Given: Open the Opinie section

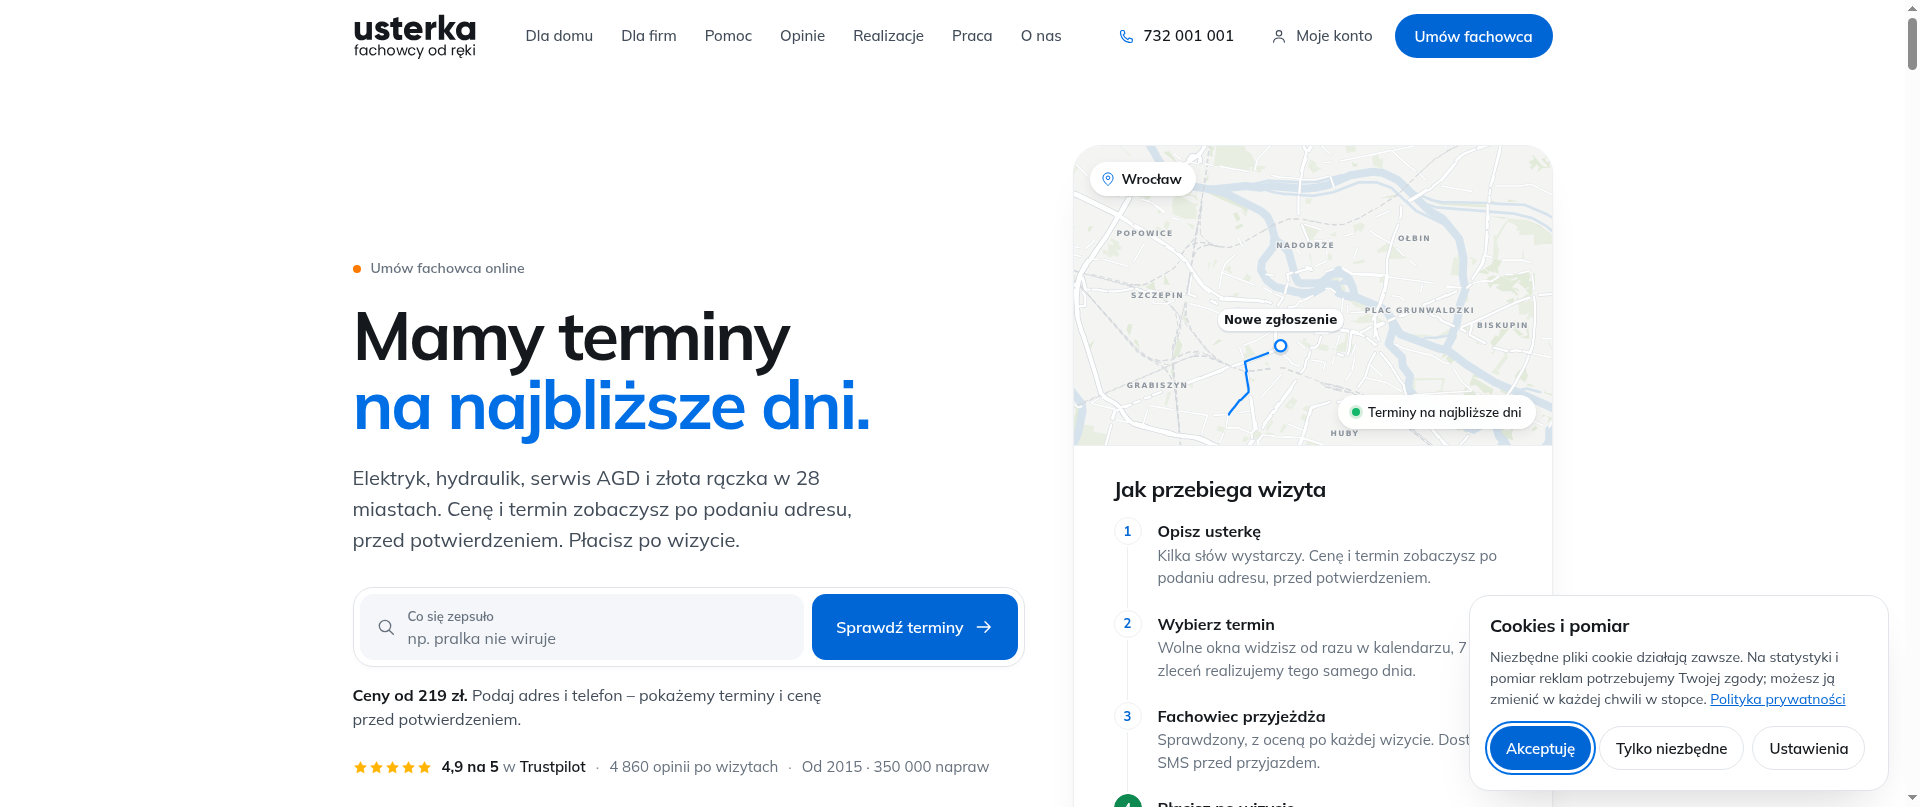Looking at the screenshot, I should point(802,36).
